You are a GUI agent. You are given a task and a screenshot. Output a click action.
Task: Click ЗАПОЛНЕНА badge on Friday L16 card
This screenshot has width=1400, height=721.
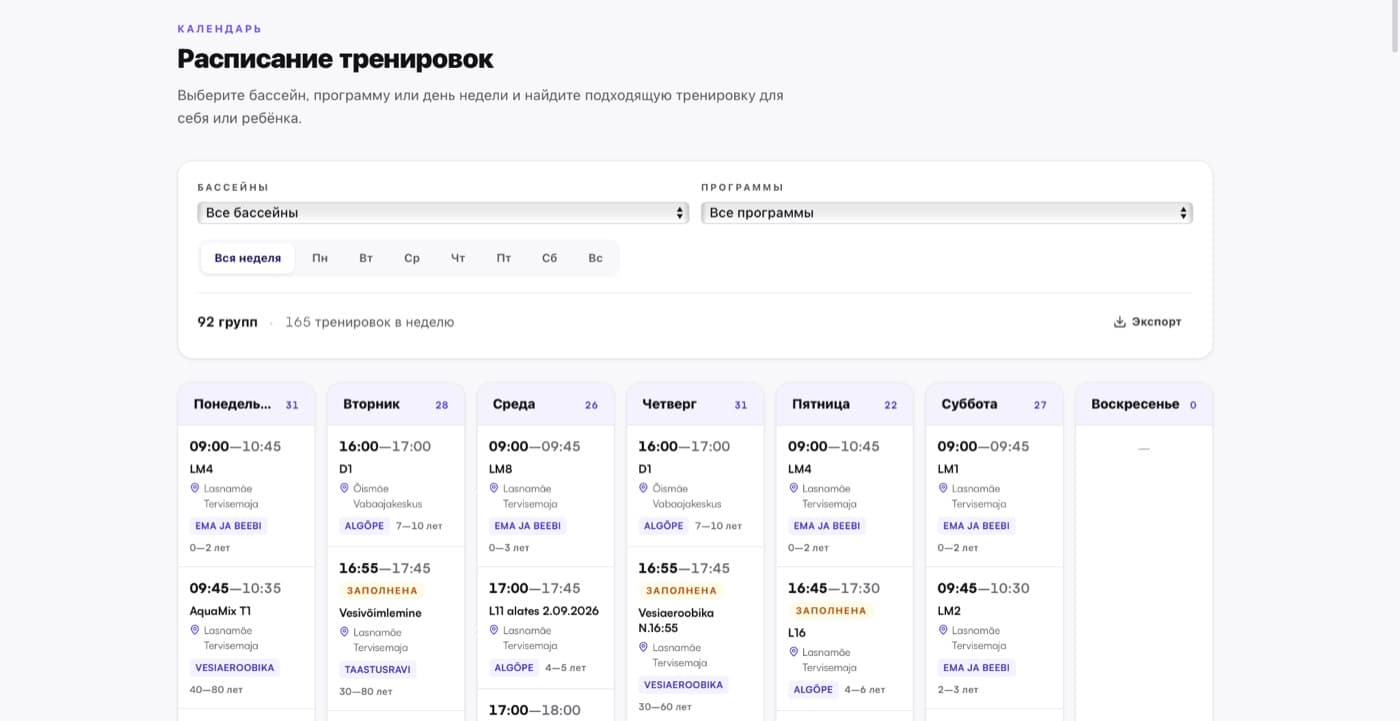(x=831, y=610)
